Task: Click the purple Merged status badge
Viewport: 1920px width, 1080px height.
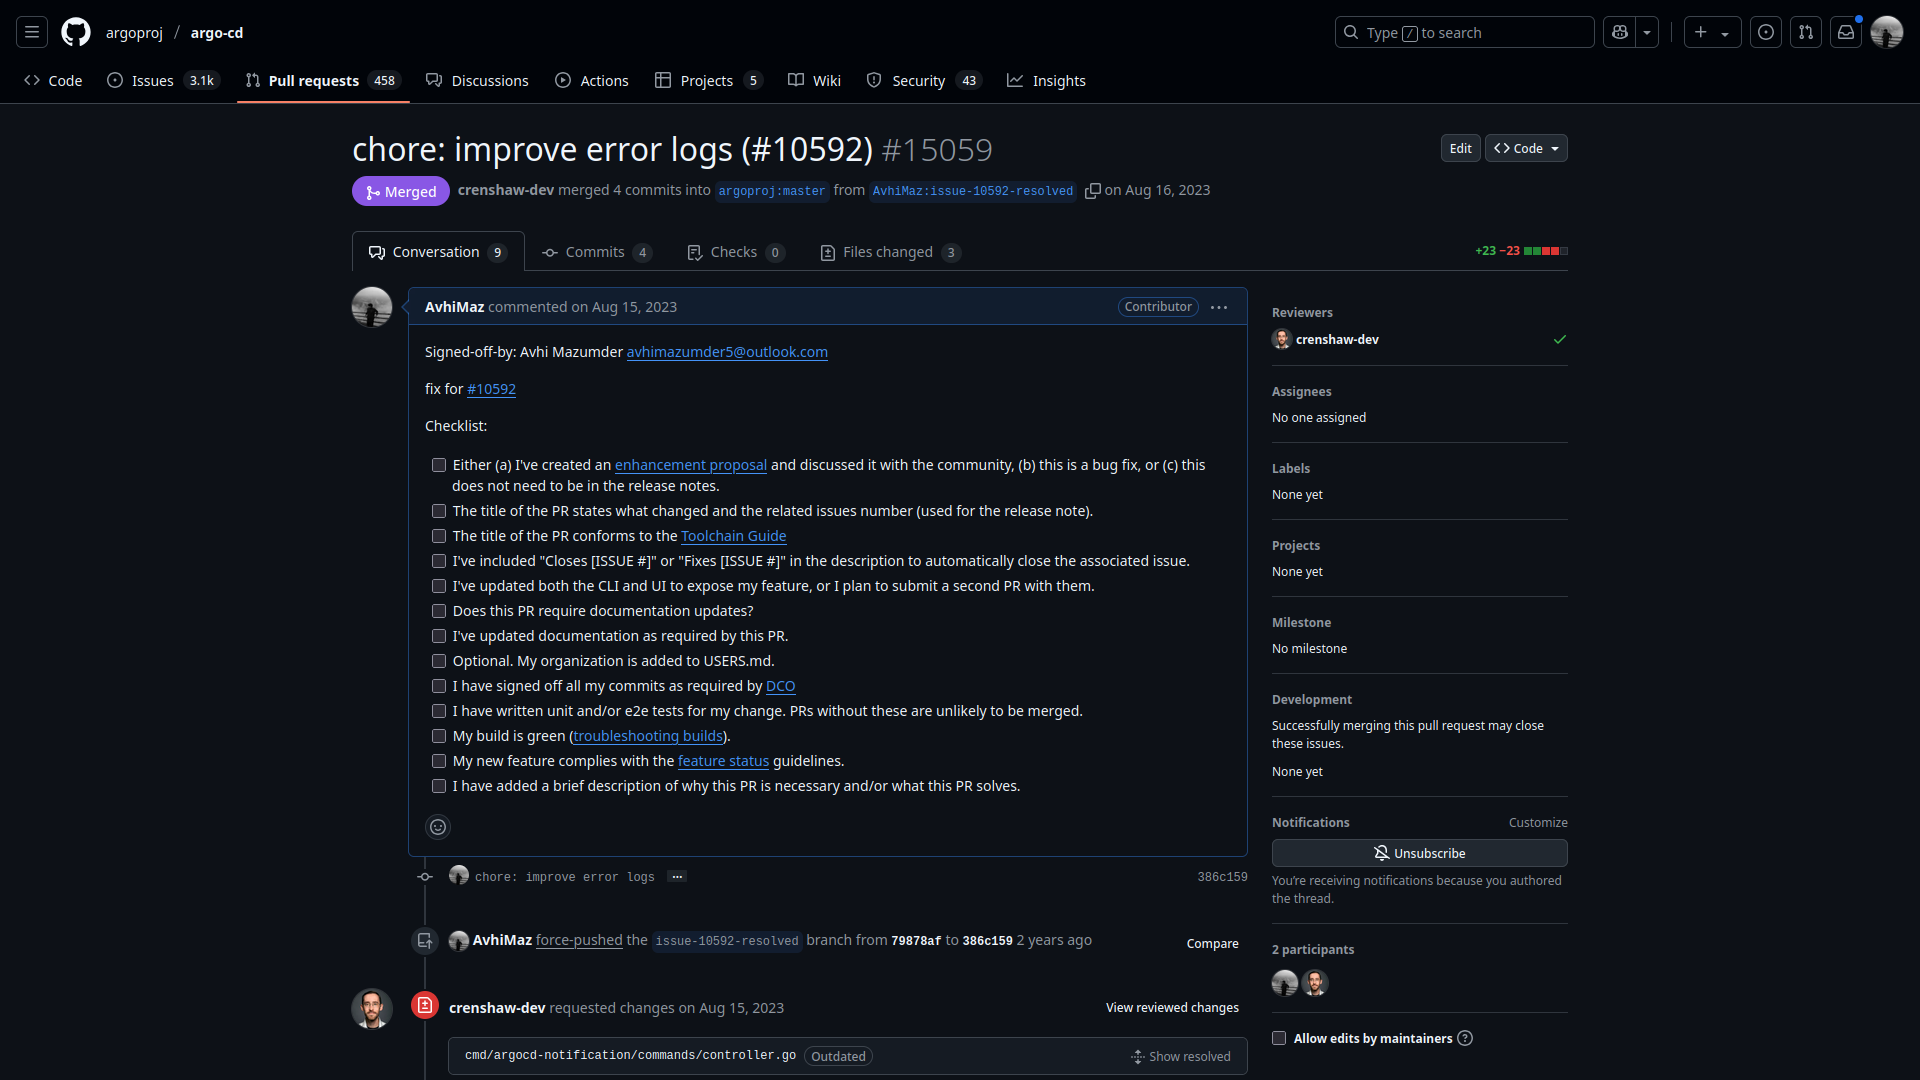Action: [x=401, y=191]
